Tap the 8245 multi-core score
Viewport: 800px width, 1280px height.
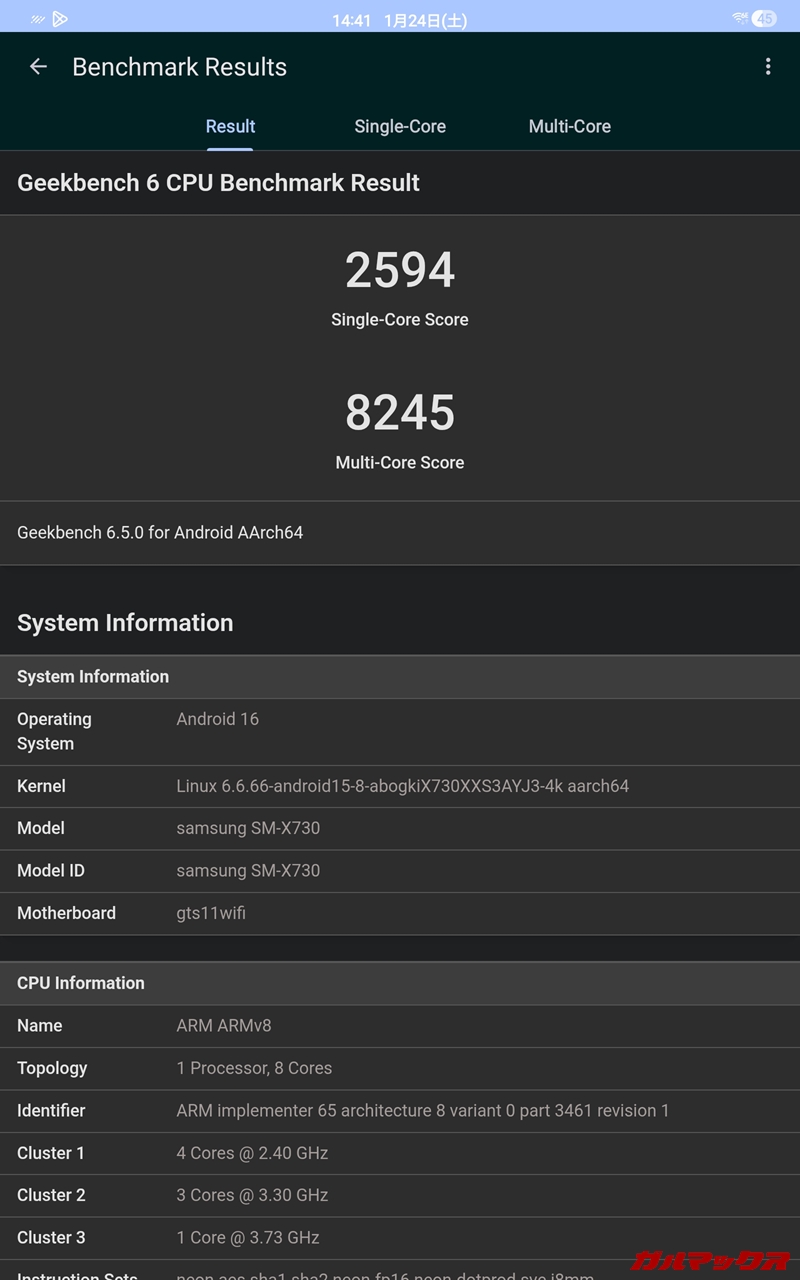(400, 413)
